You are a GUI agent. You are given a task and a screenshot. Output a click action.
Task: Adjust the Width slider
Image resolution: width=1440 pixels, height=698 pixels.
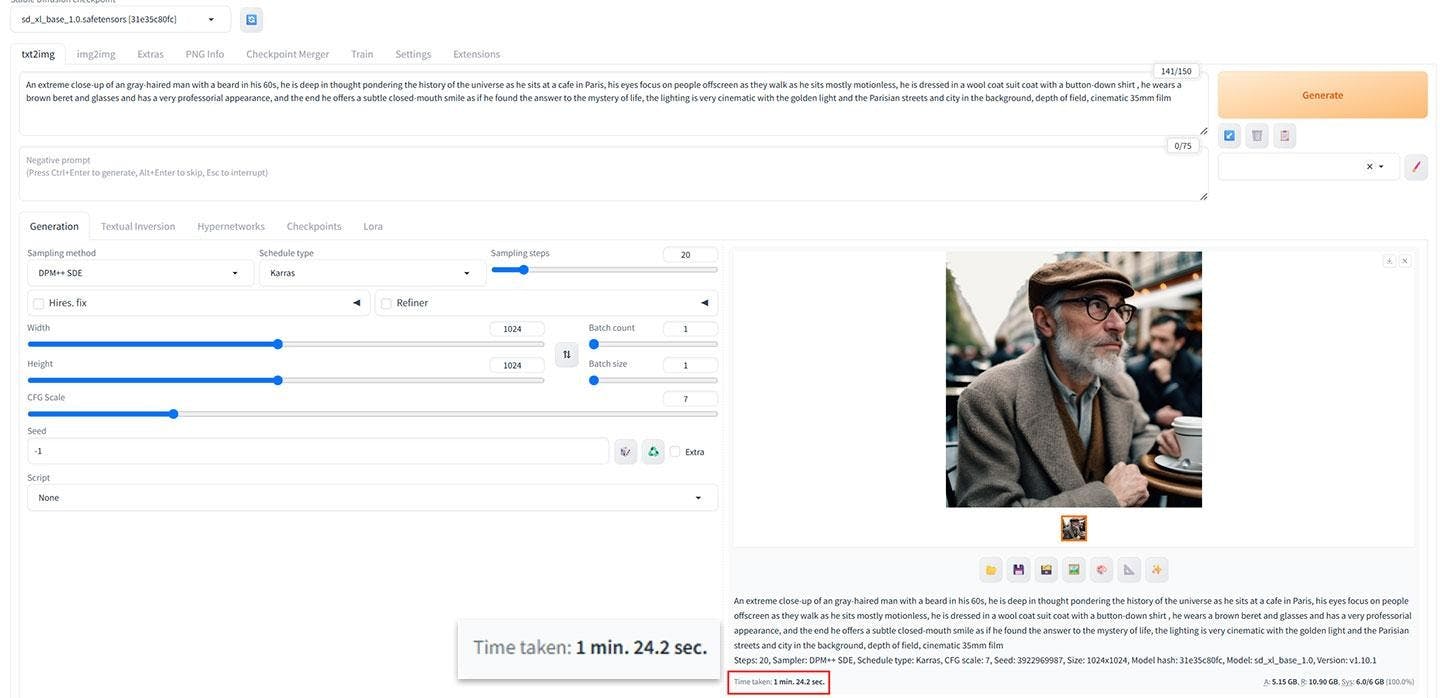point(286,344)
